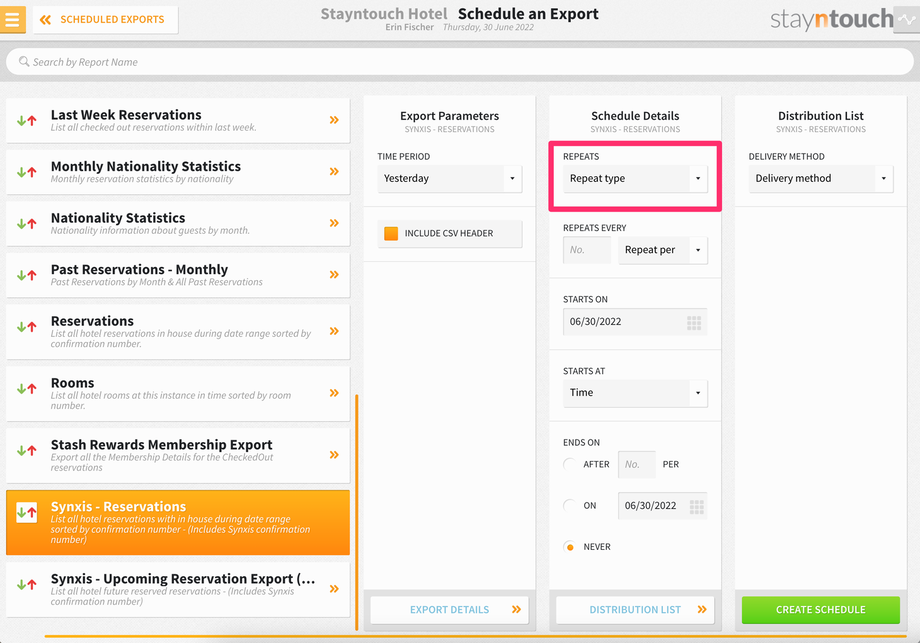Open Synxis - Upcoming Reservation Export chevron
The height and width of the screenshot is (643, 920).
pos(334,588)
